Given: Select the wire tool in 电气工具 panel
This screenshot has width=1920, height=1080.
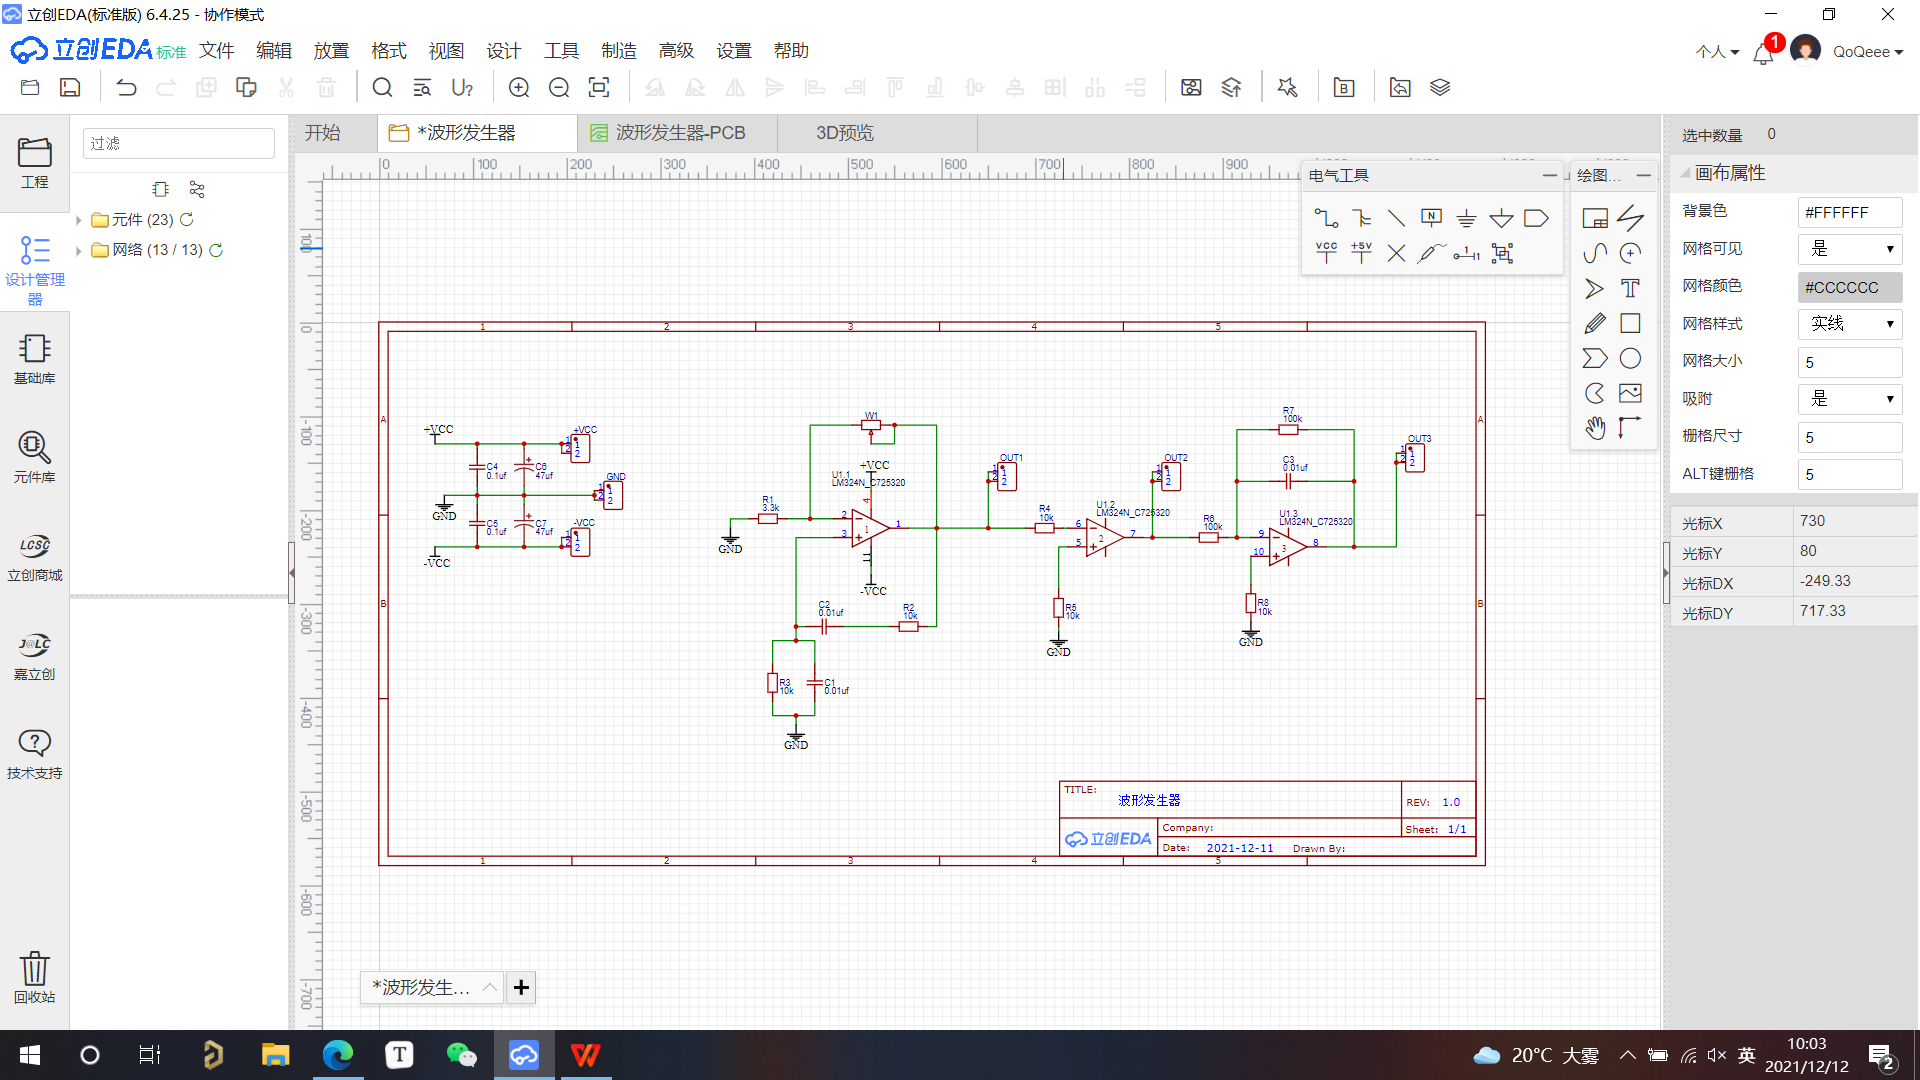Looking at the screenshot, I should pos(1326,217).
